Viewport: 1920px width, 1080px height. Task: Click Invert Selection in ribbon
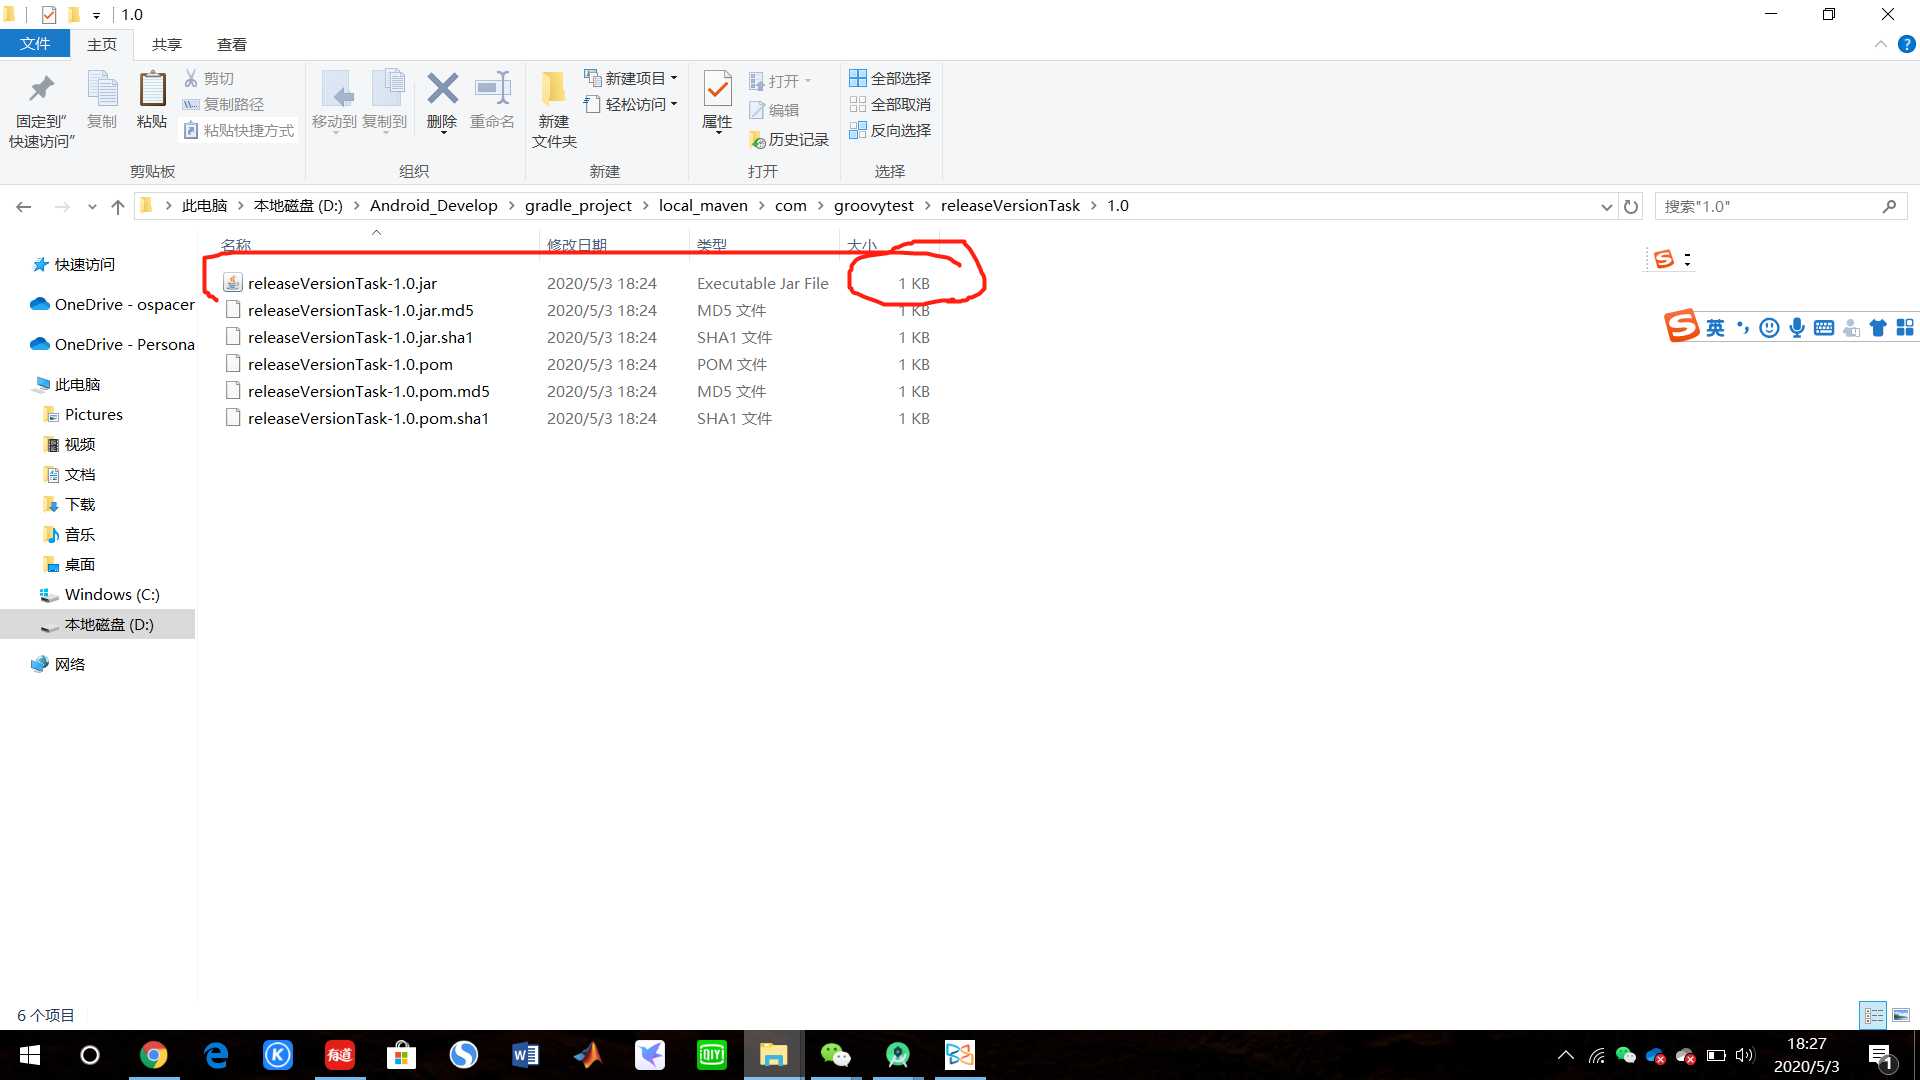pos(890,130)
